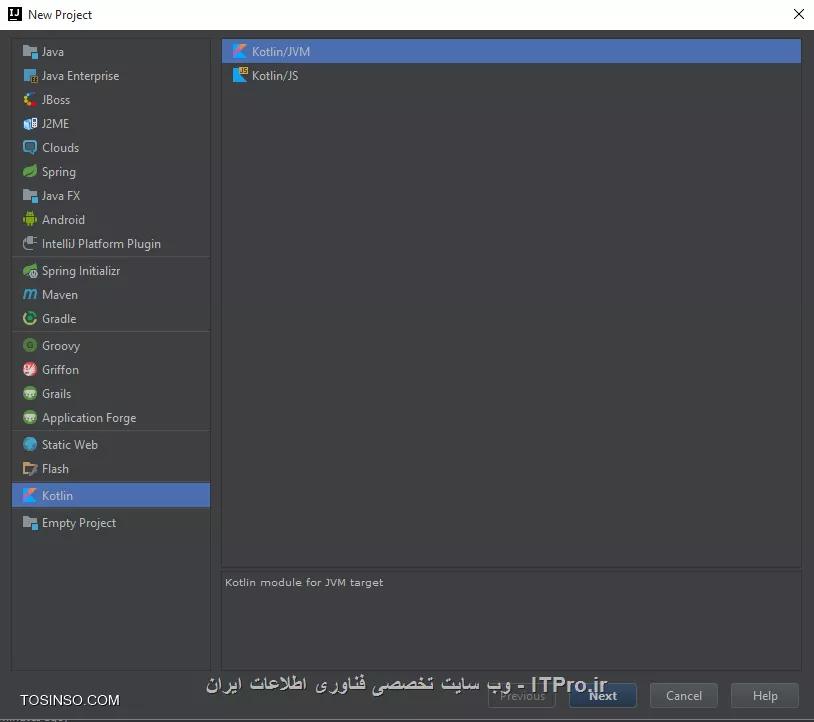This screenshot has width=814, height=722.
Task: Pick Clouds project category
Action: pyautogui.click(x=111, y=147)
